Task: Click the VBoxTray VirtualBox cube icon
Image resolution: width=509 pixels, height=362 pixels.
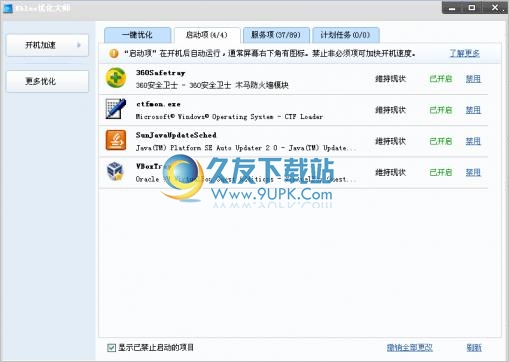Action: pos(115,171)
